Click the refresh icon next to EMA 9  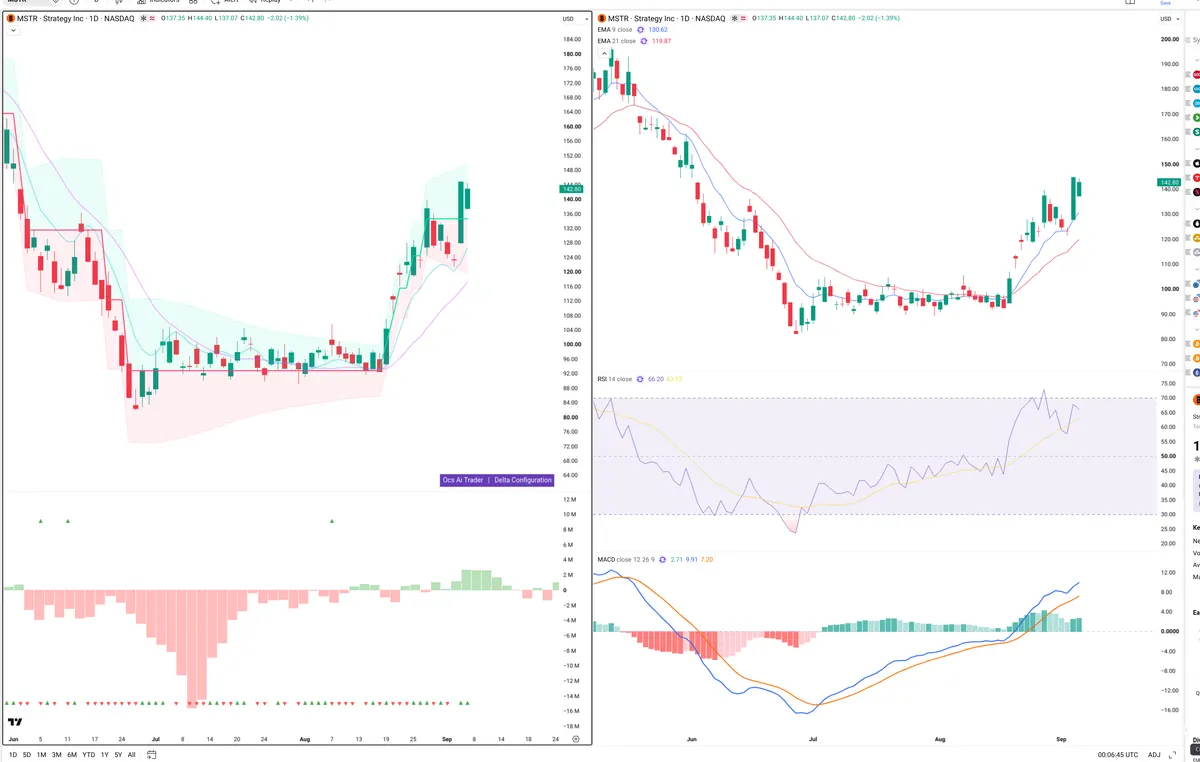point(640,30)
